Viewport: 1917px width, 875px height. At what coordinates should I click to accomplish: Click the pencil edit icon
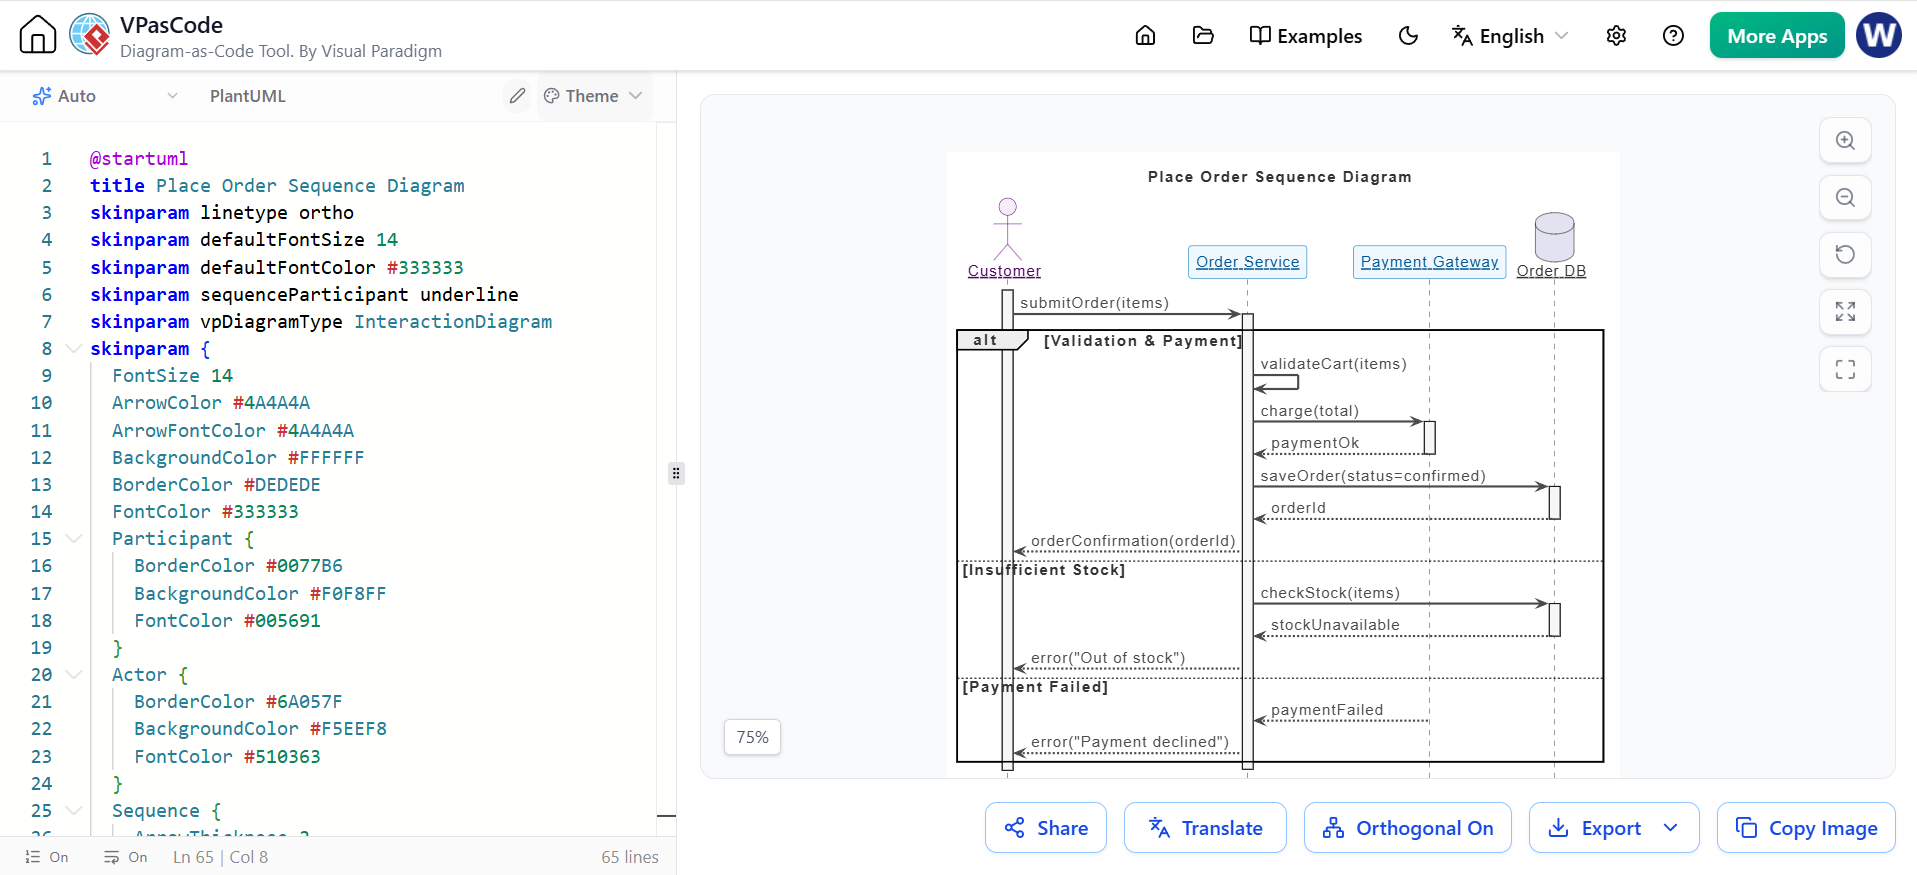click(517, 96)
